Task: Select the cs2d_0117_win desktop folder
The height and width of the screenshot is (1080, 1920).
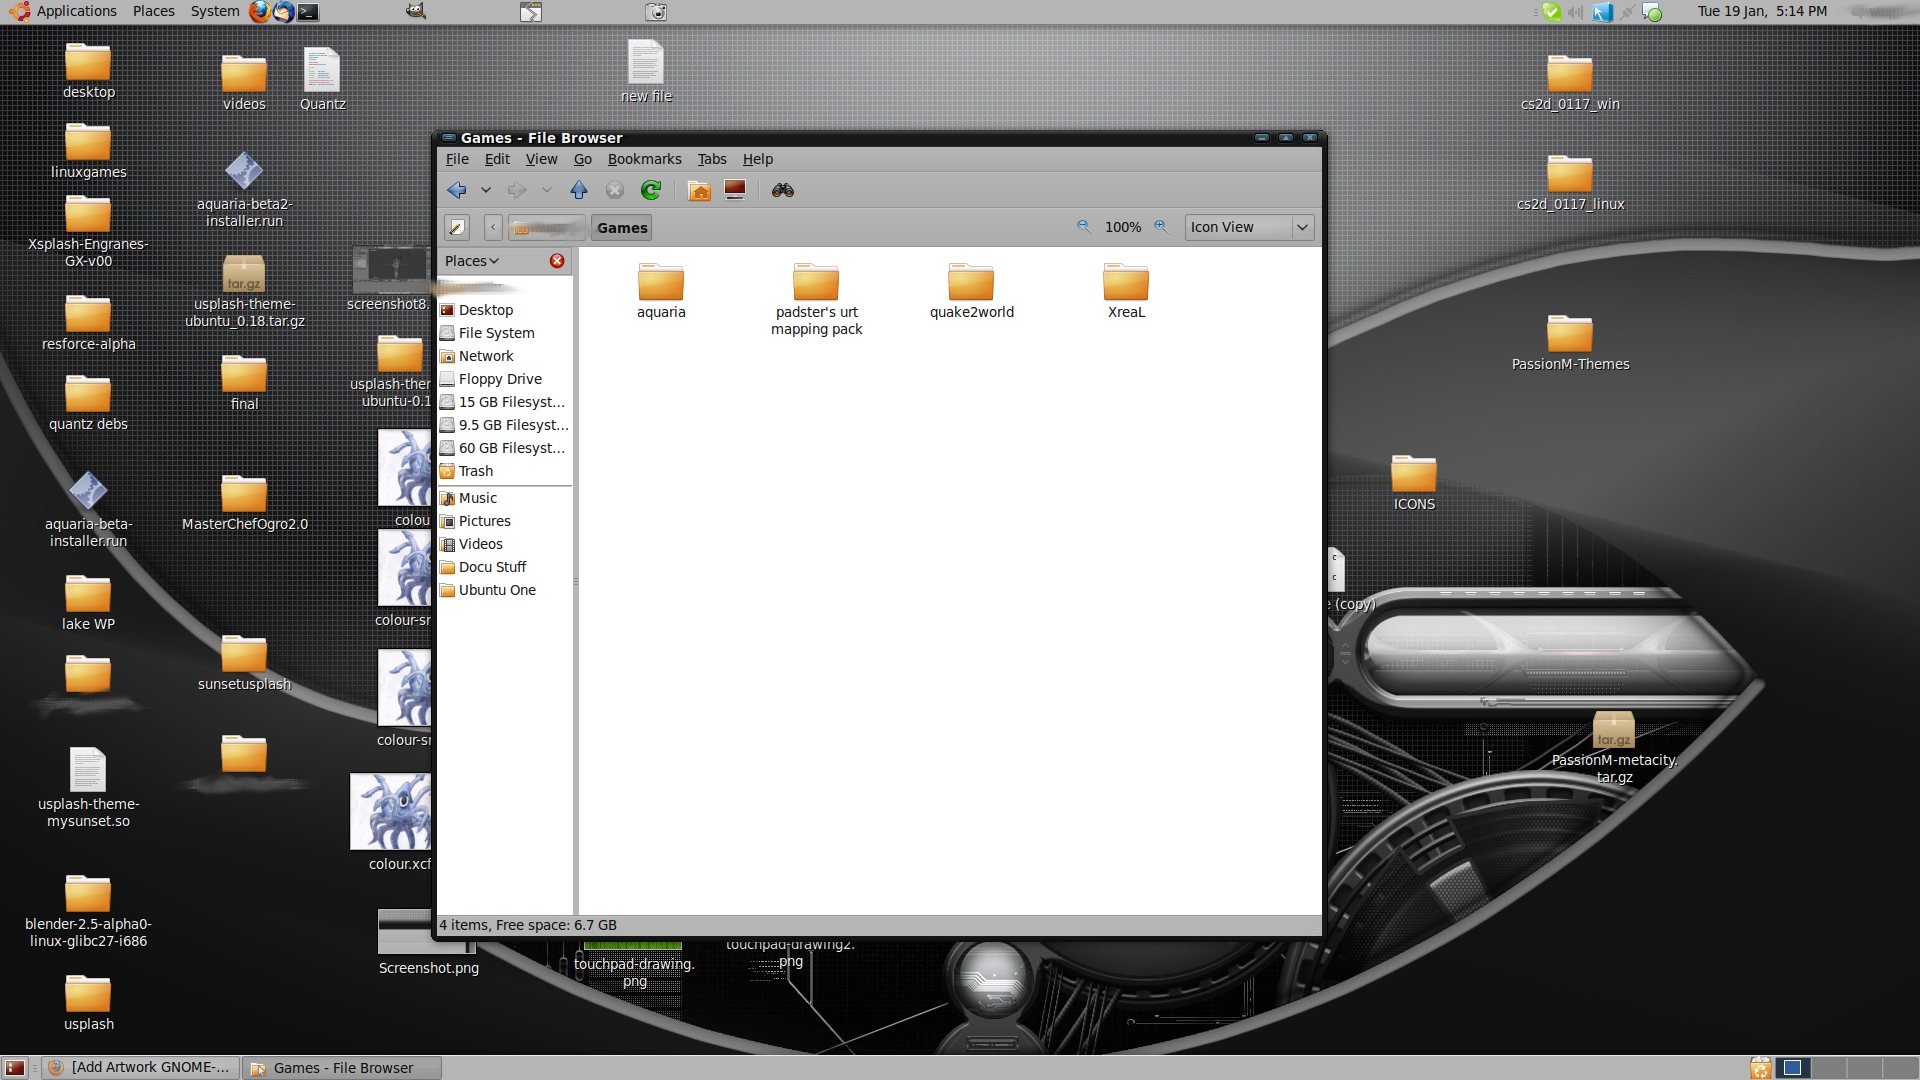Action: coord(1570,83)
